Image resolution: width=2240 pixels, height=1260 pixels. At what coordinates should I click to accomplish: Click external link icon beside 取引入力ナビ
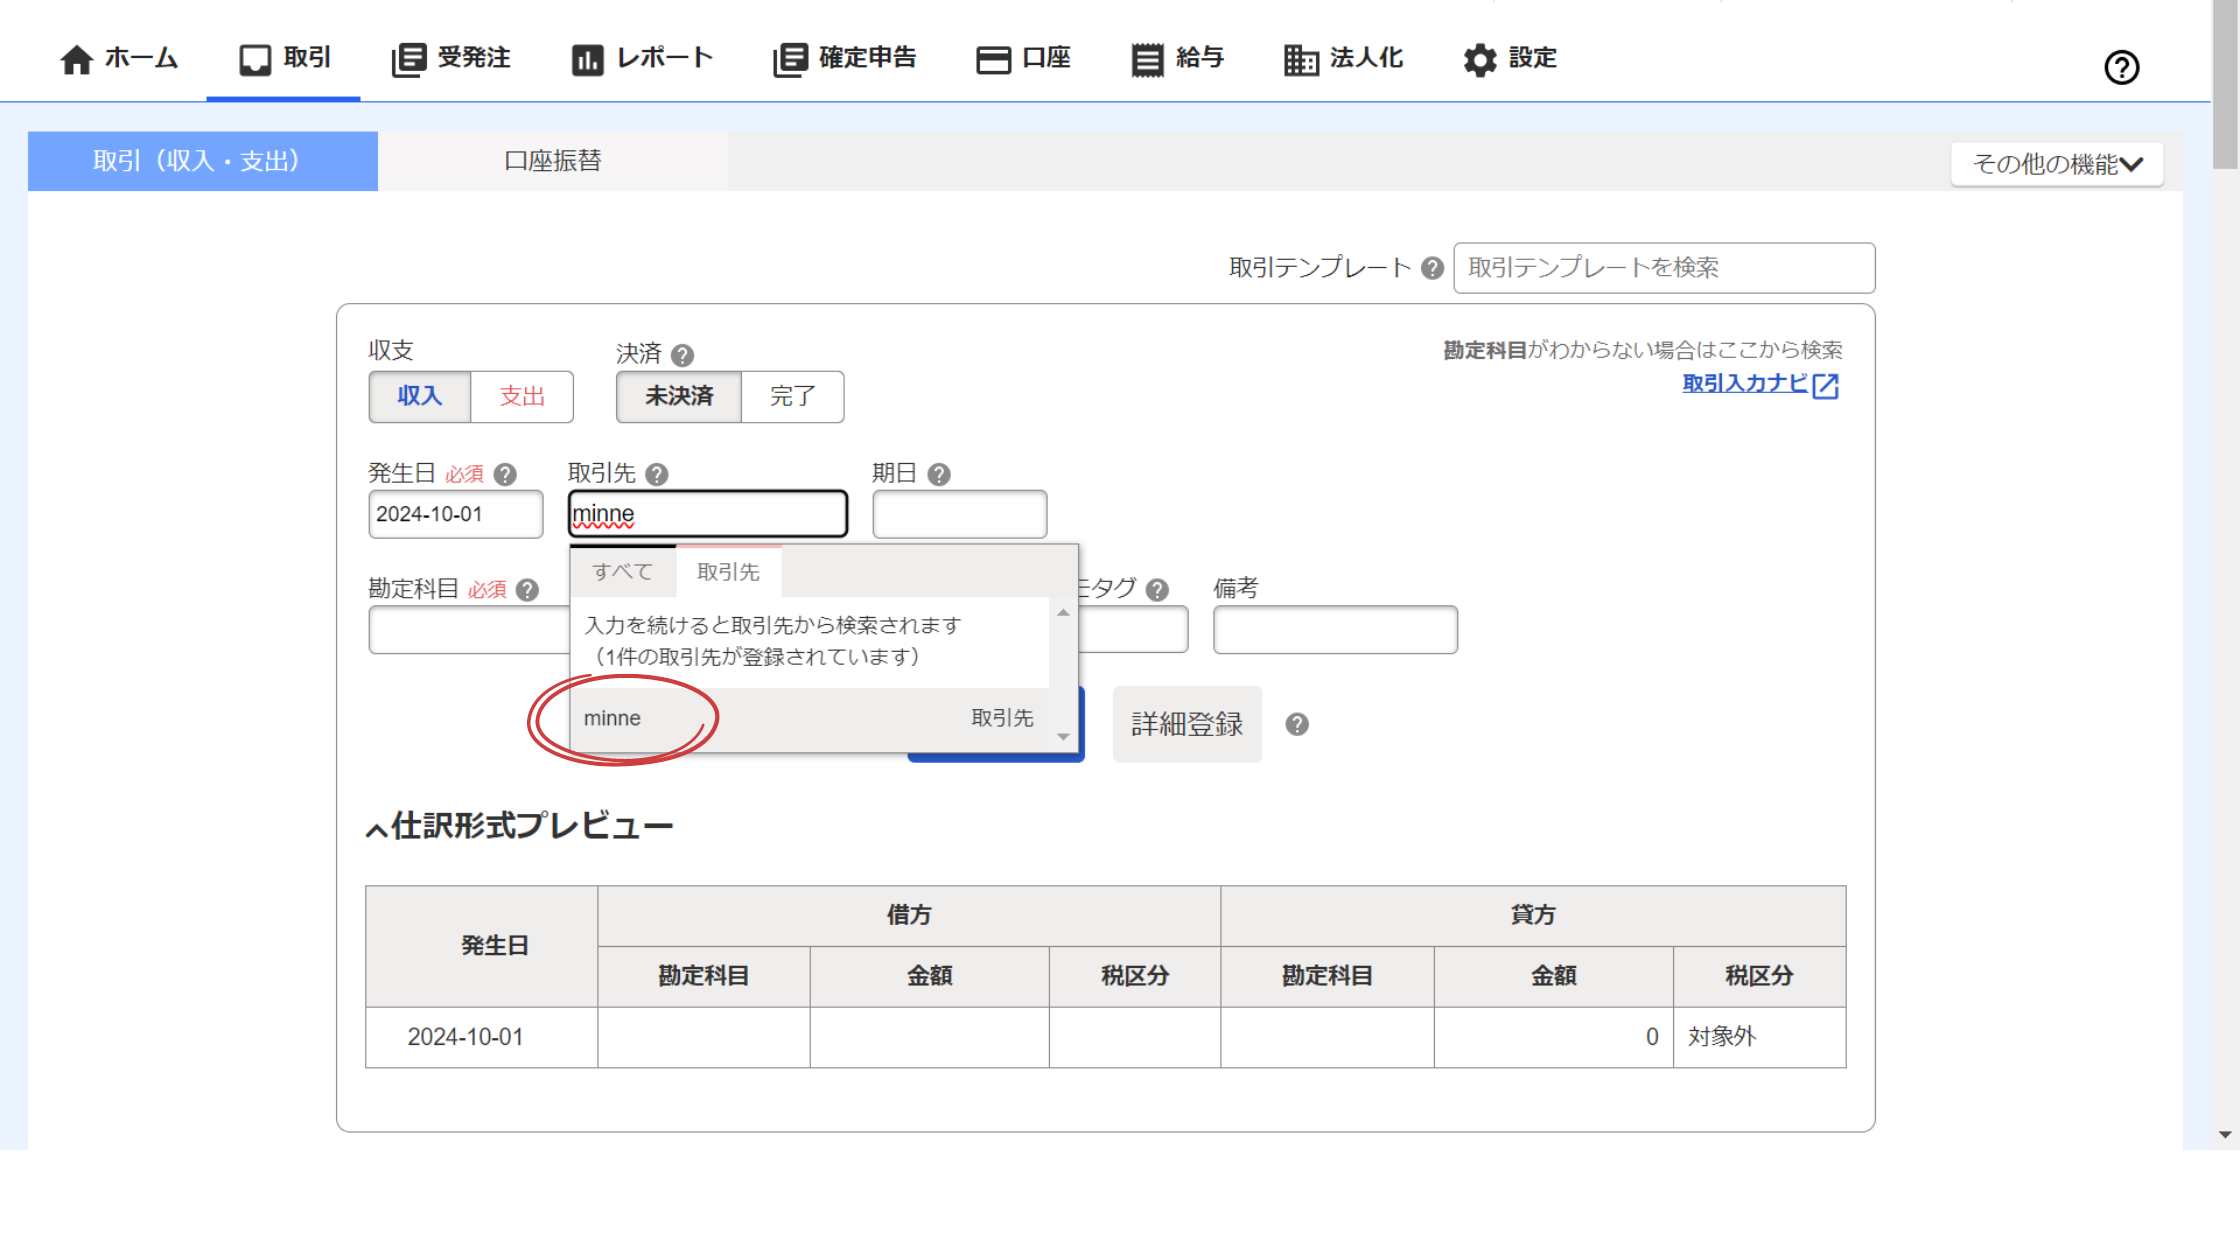tap(1825, 386)
